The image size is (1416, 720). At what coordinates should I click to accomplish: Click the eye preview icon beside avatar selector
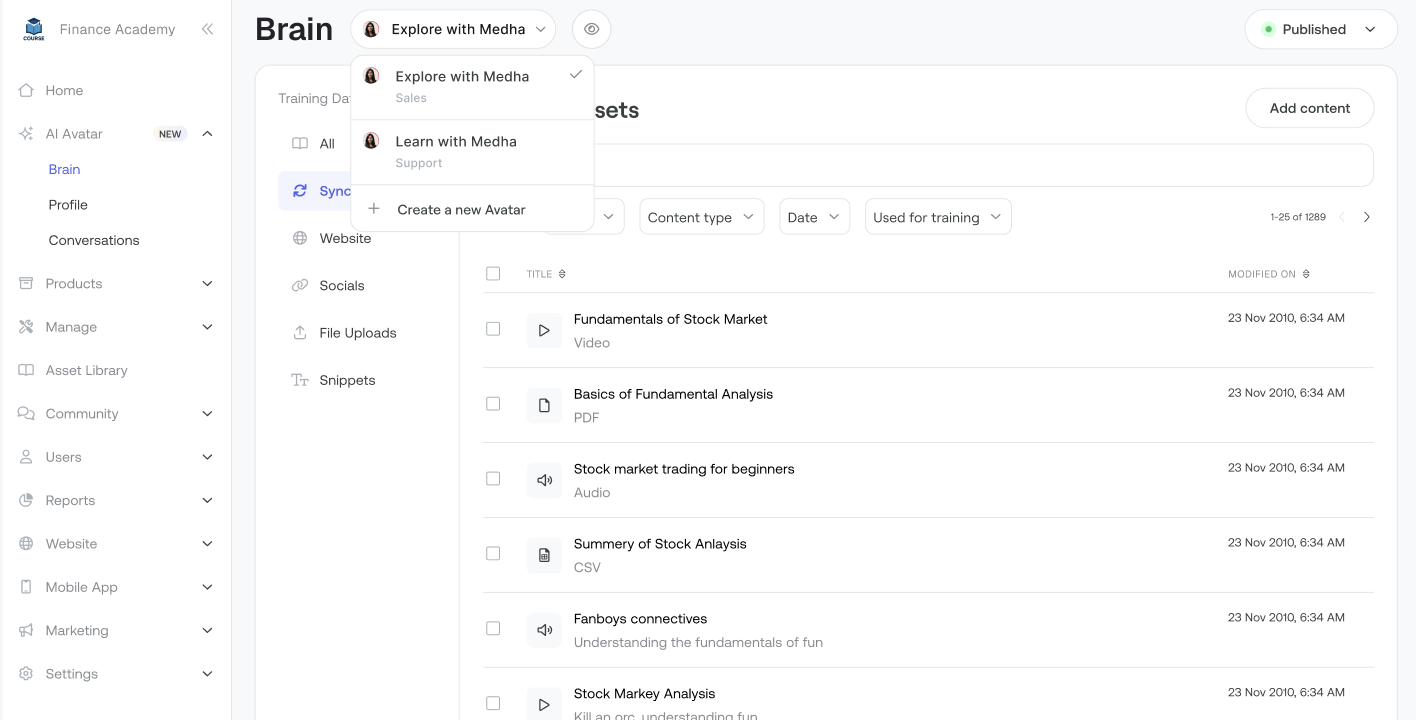click(591, 29)
